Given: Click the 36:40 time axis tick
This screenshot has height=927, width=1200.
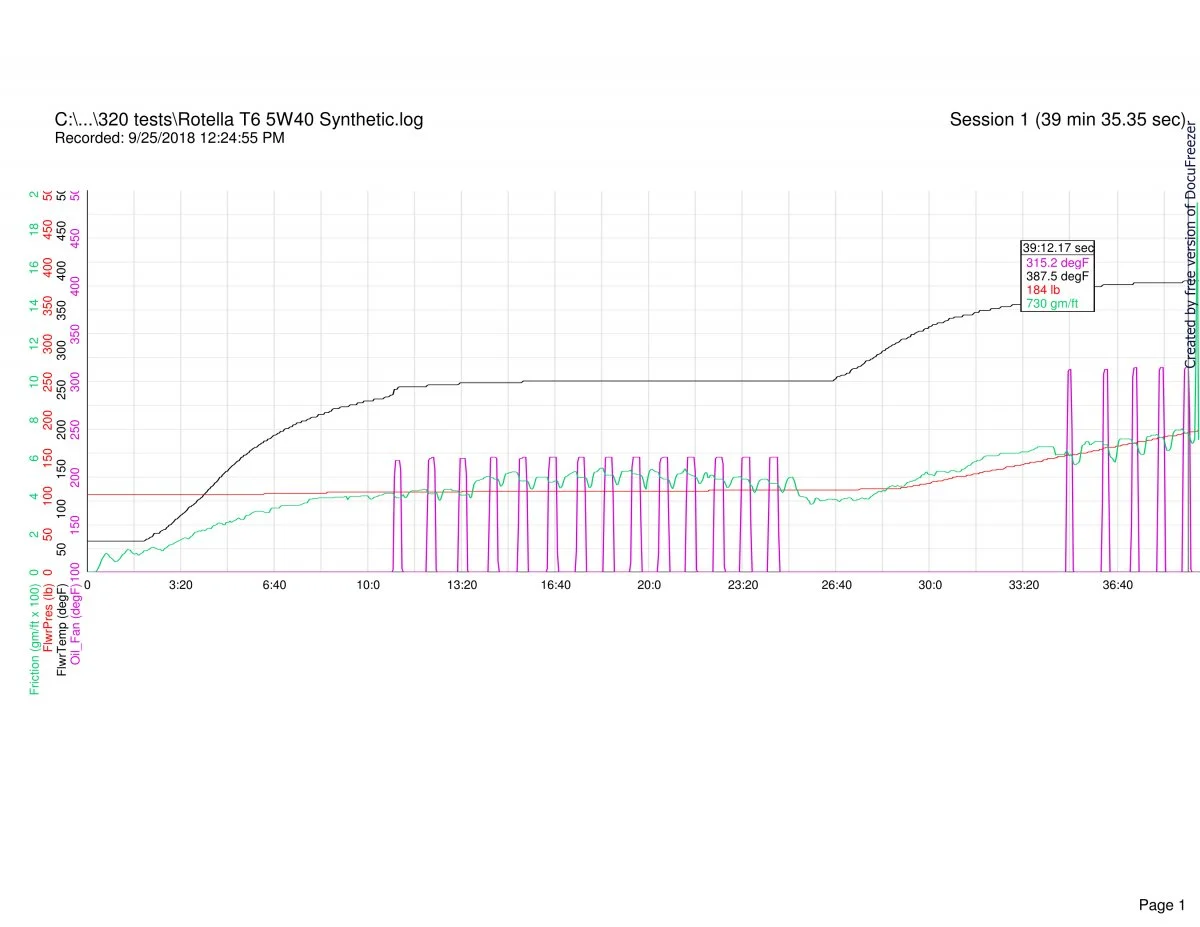Looking at the screenshot, I should coord(1117,584).
